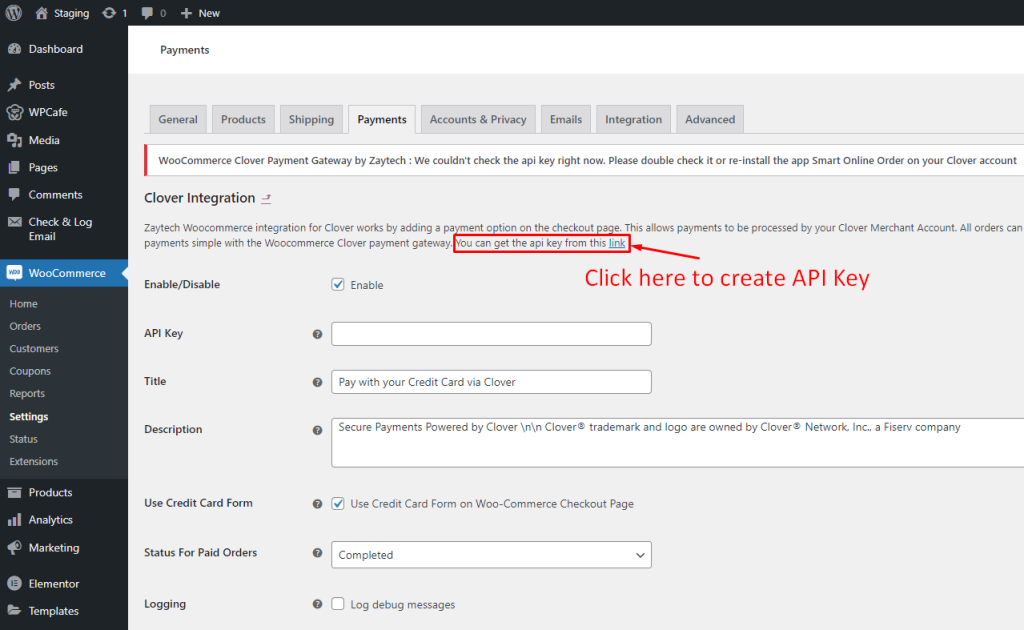Screen dimensions: 1024x630
Task: Select the Payments tab
Action: click(x=381, y=119)
